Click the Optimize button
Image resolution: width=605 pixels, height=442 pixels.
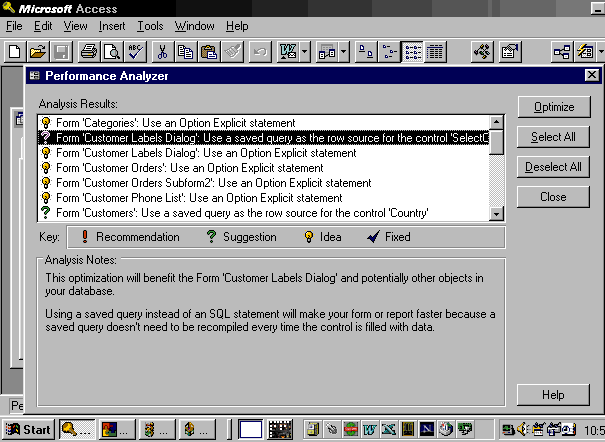pyautogui.click(x=554, y=107)
